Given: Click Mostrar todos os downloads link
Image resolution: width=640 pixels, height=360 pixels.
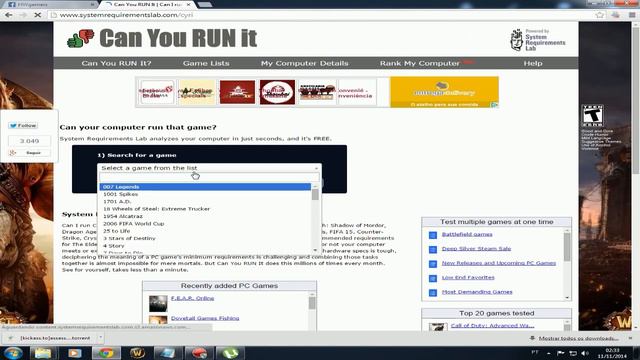Looking at the screenshot, I should 579,338.
